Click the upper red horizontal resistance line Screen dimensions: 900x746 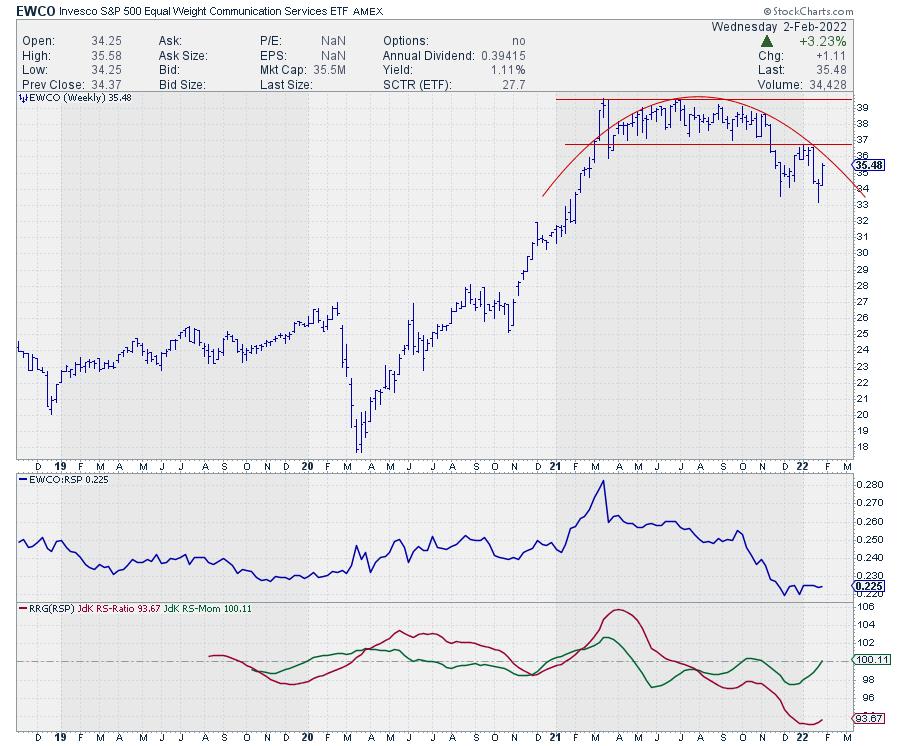click(700, 100)
